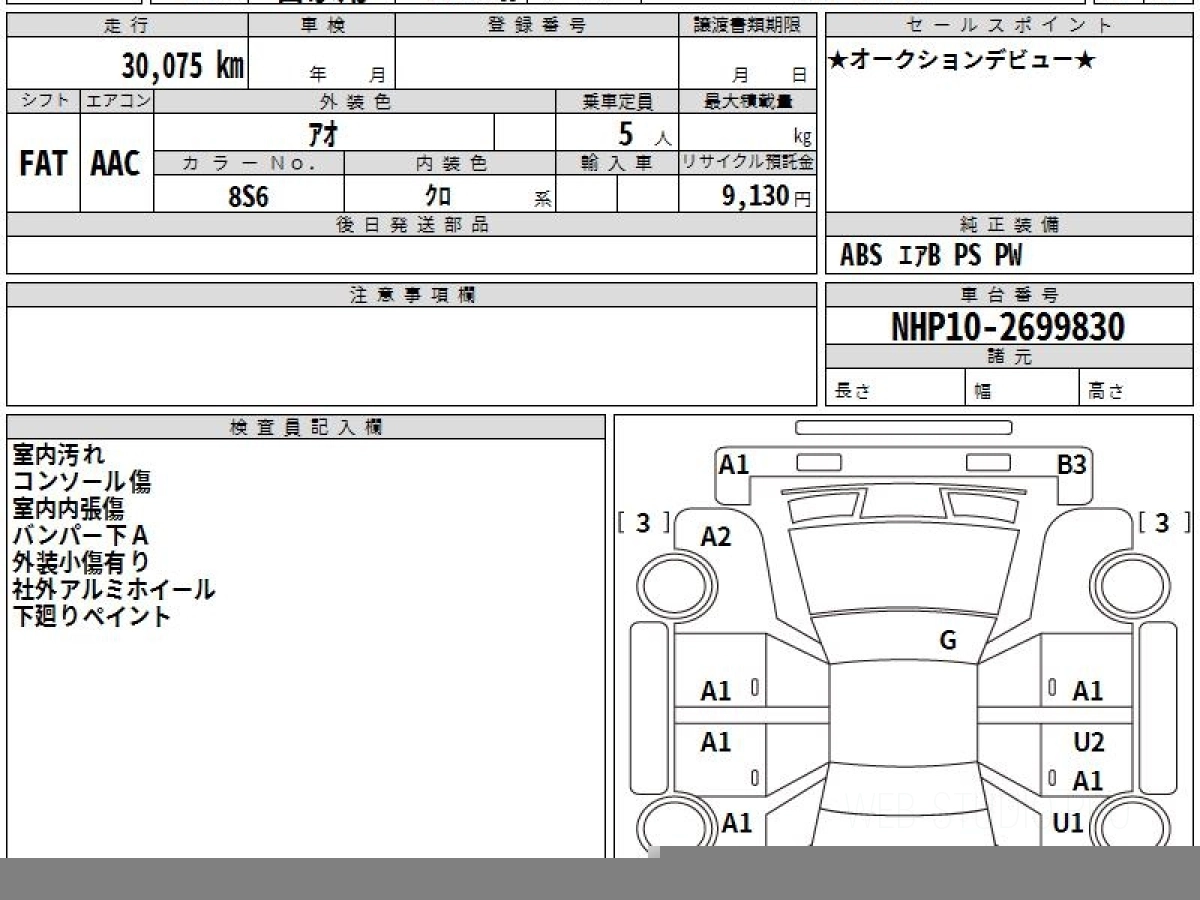1200x900 pixels.
Task: Select the FAT shift type cell
Action: 43,164
